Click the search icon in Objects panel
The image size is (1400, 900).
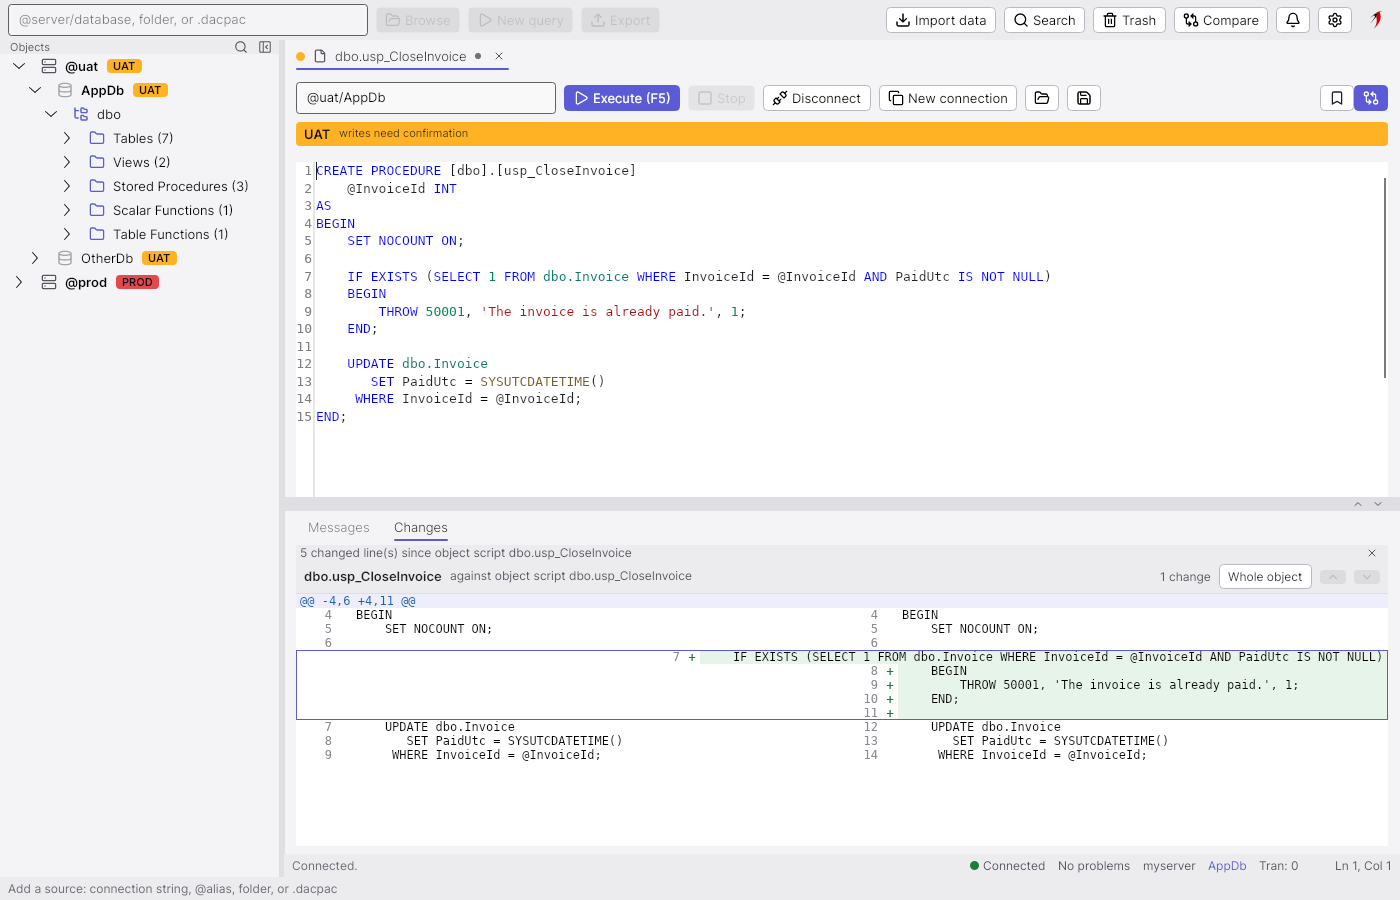pyautogui.click(x=241, y=47)
